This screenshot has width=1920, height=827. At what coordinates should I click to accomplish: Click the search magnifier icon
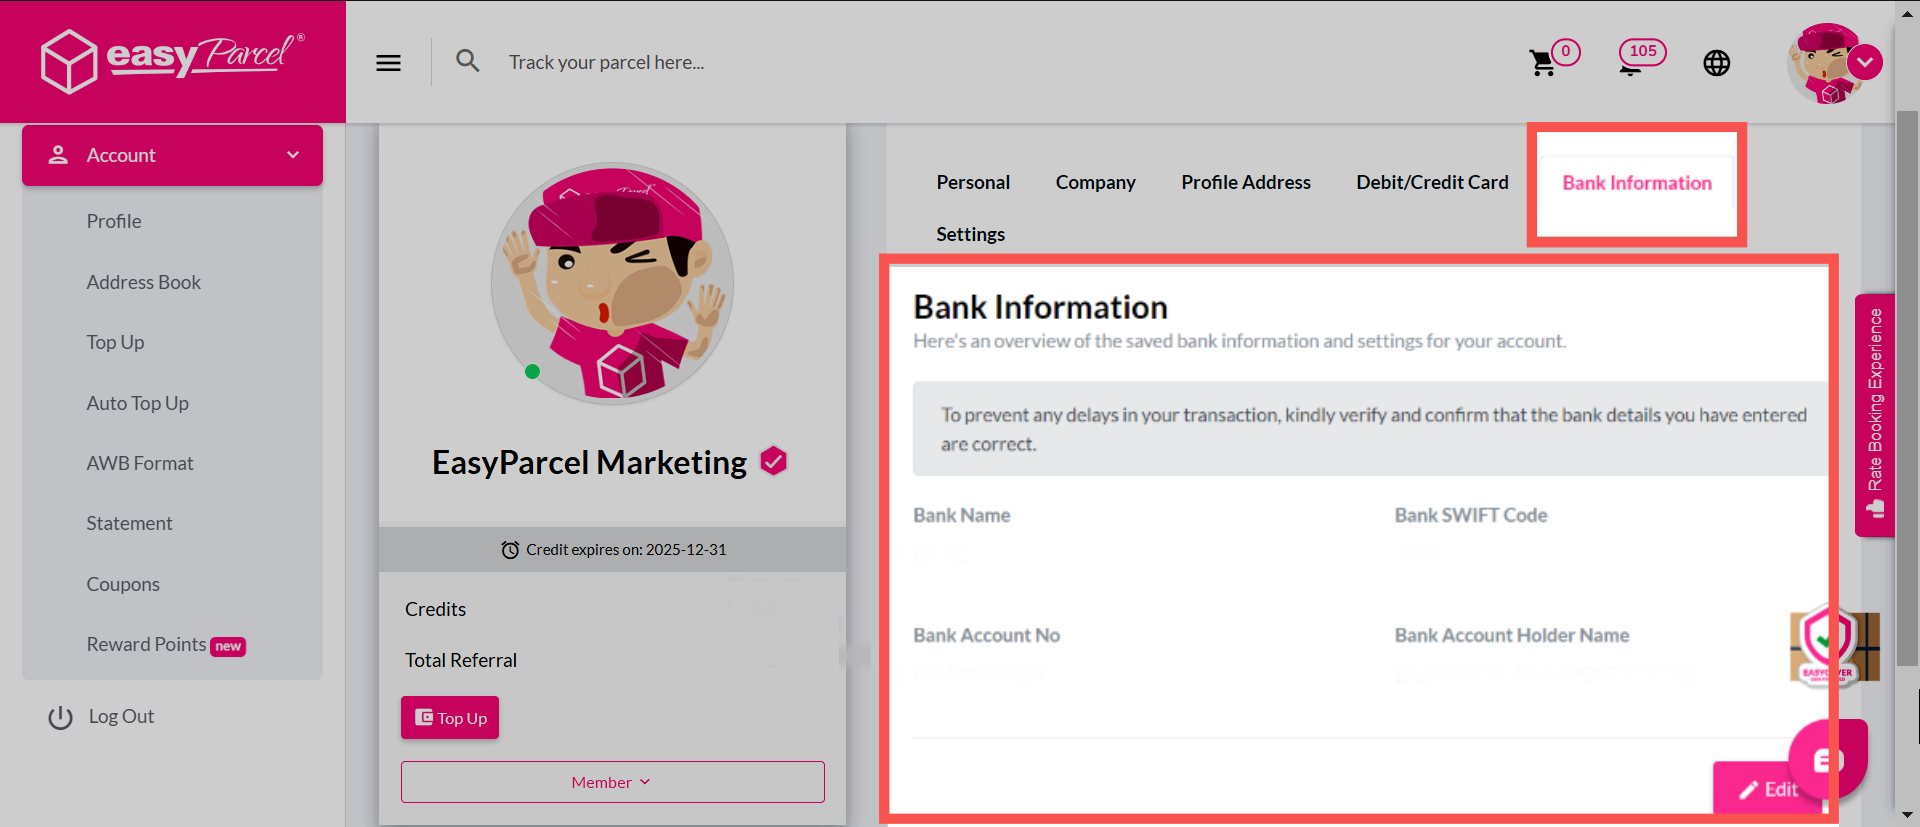point(467,61)
